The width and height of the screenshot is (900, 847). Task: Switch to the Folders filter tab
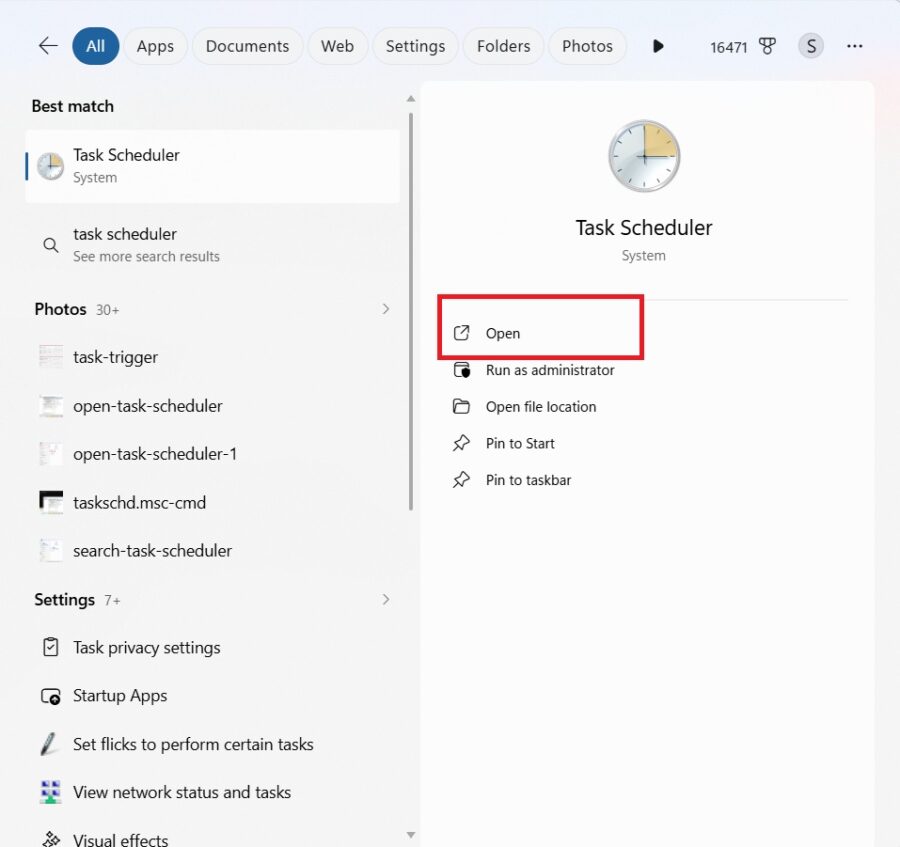[503, 46]
